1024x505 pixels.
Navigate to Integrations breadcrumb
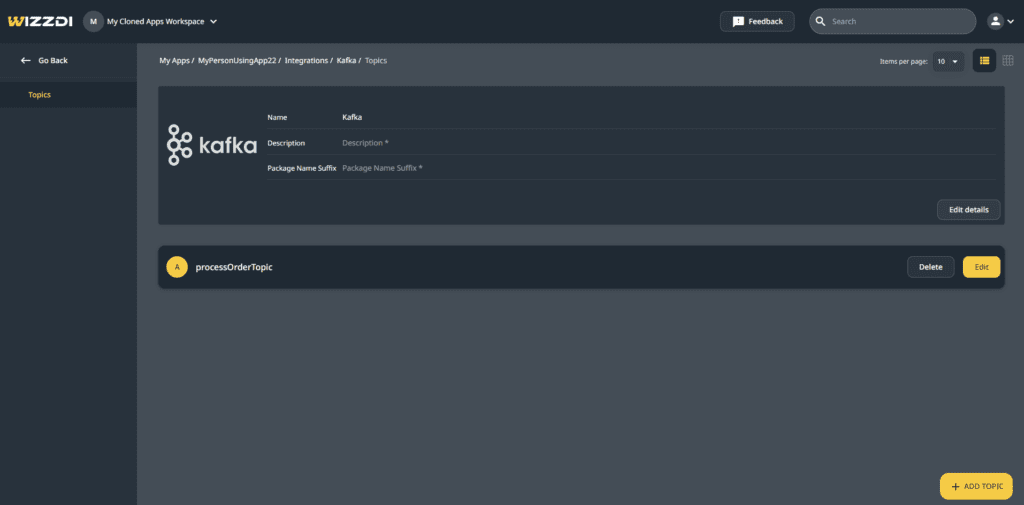pos(306,61)
